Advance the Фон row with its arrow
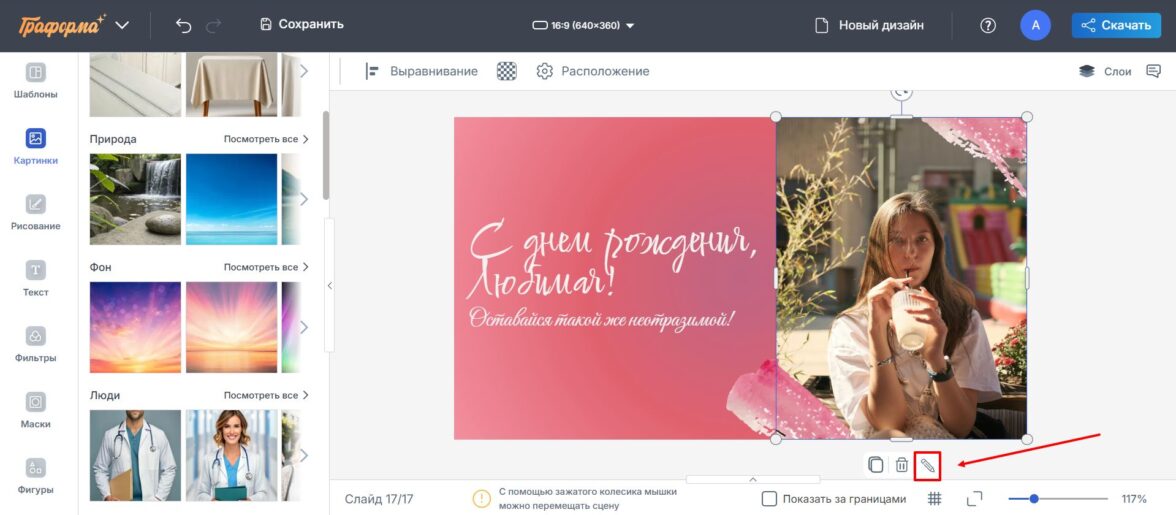This screenshot has height=515, width=1176. (x=304, y=327)
